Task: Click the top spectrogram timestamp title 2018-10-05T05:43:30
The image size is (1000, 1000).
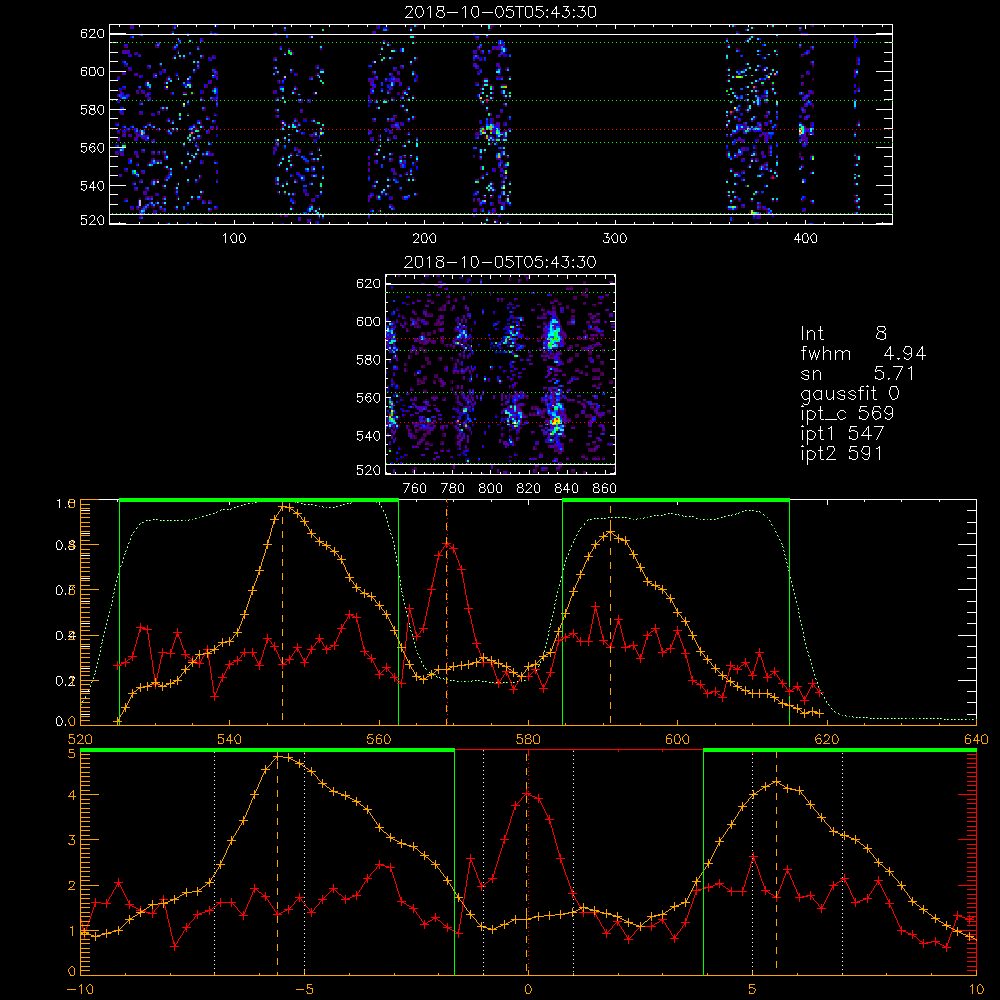Action: [x=500, y=12]
